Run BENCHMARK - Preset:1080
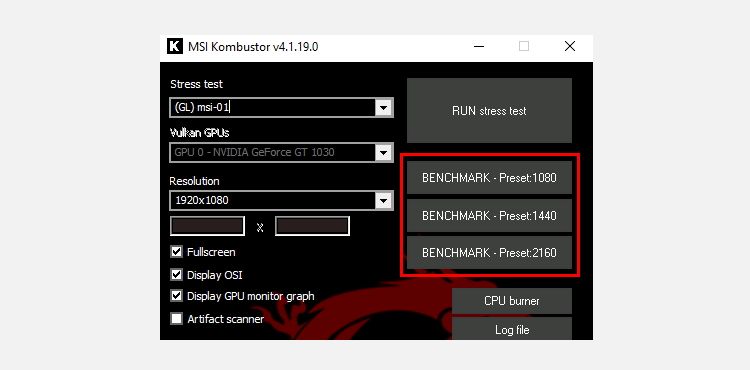Image resolution: width=750 pixels, height=370 pixels. (489, 177)
